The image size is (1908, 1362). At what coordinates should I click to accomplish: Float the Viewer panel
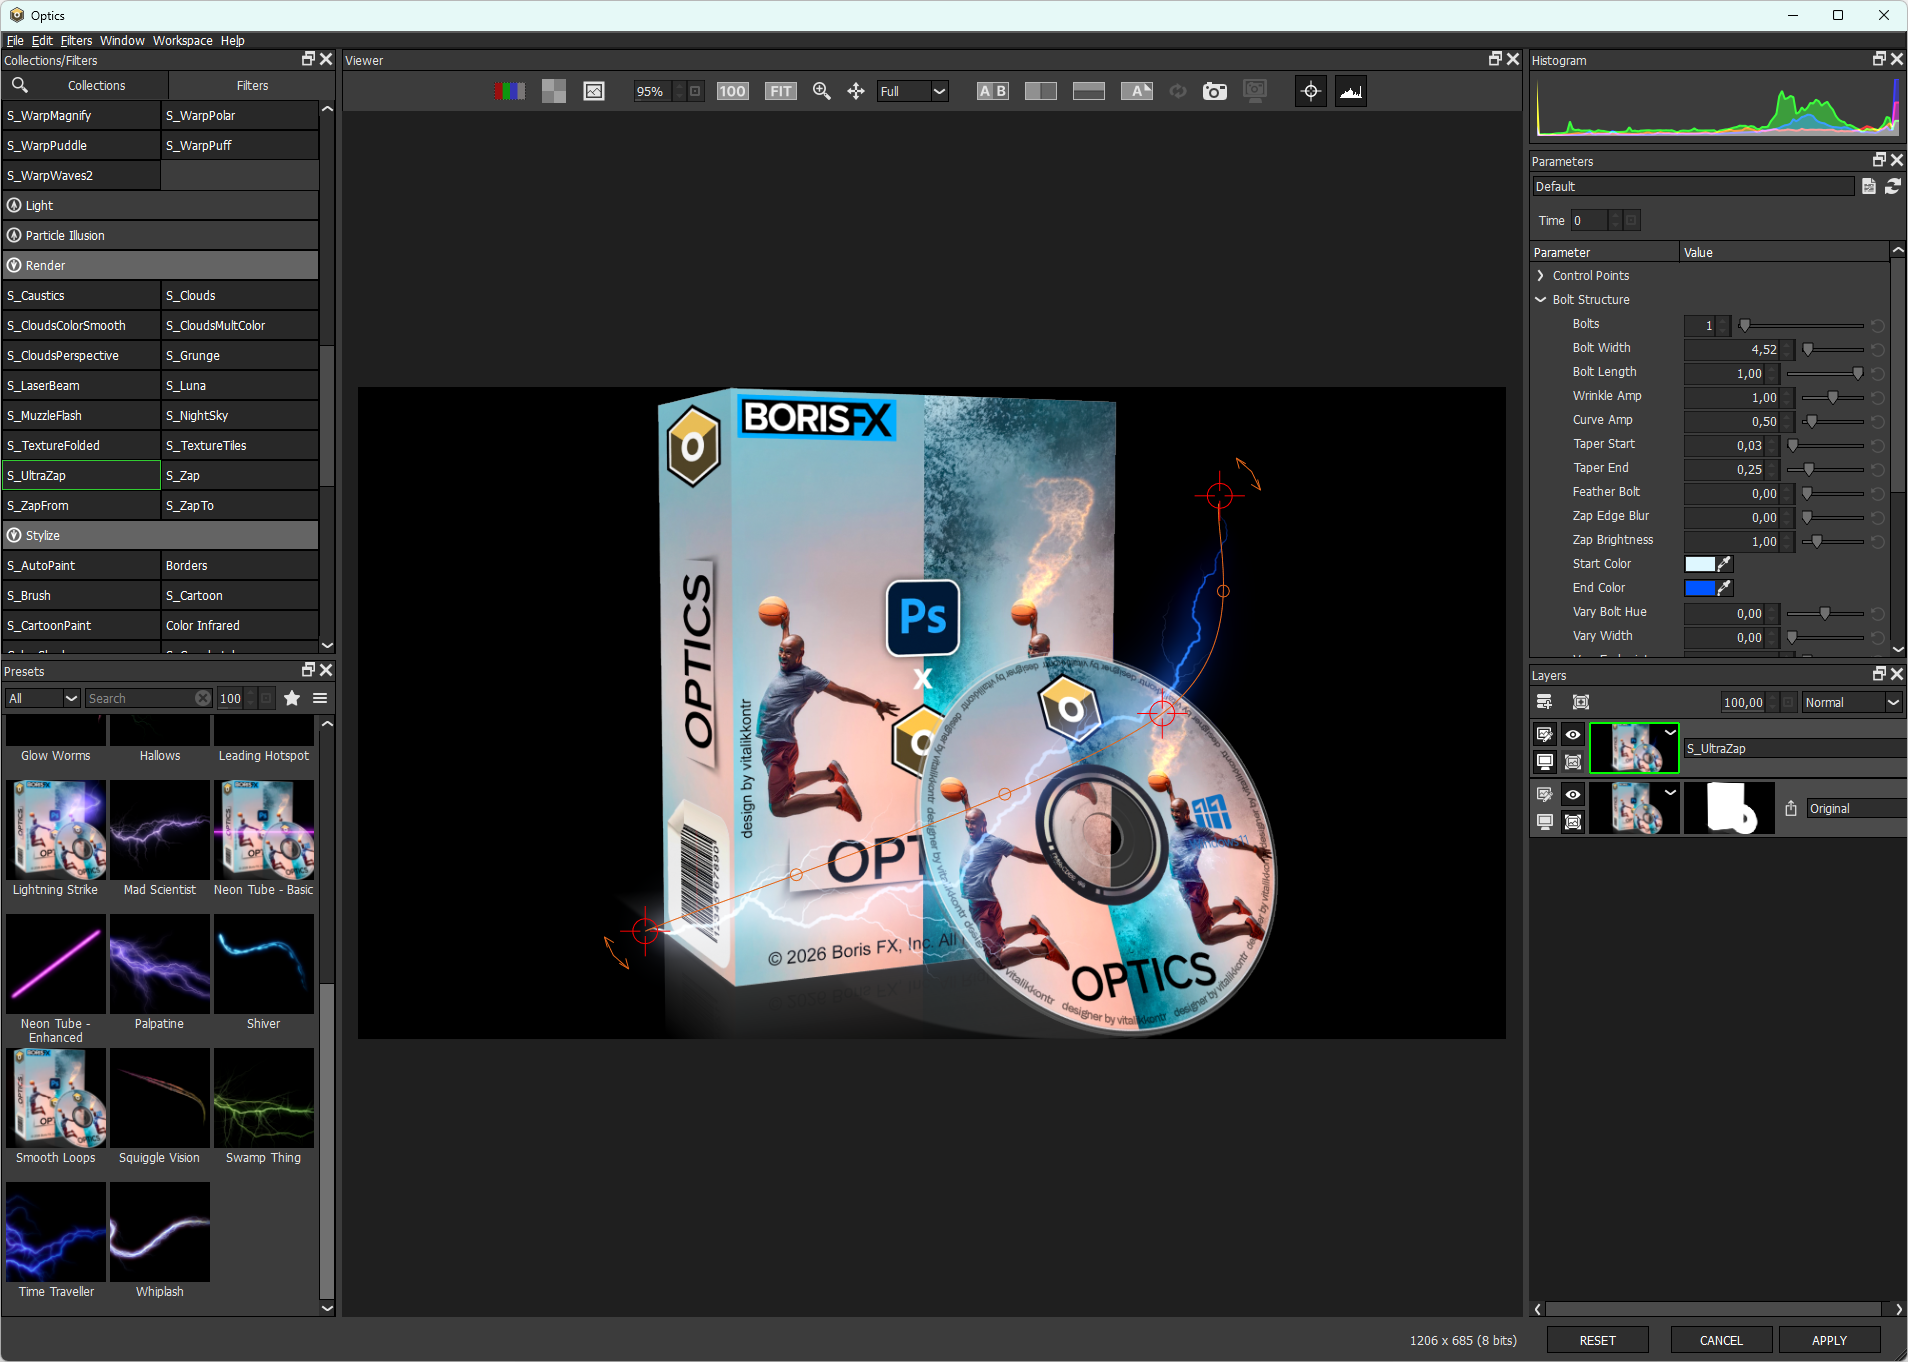pos(1496,59)
